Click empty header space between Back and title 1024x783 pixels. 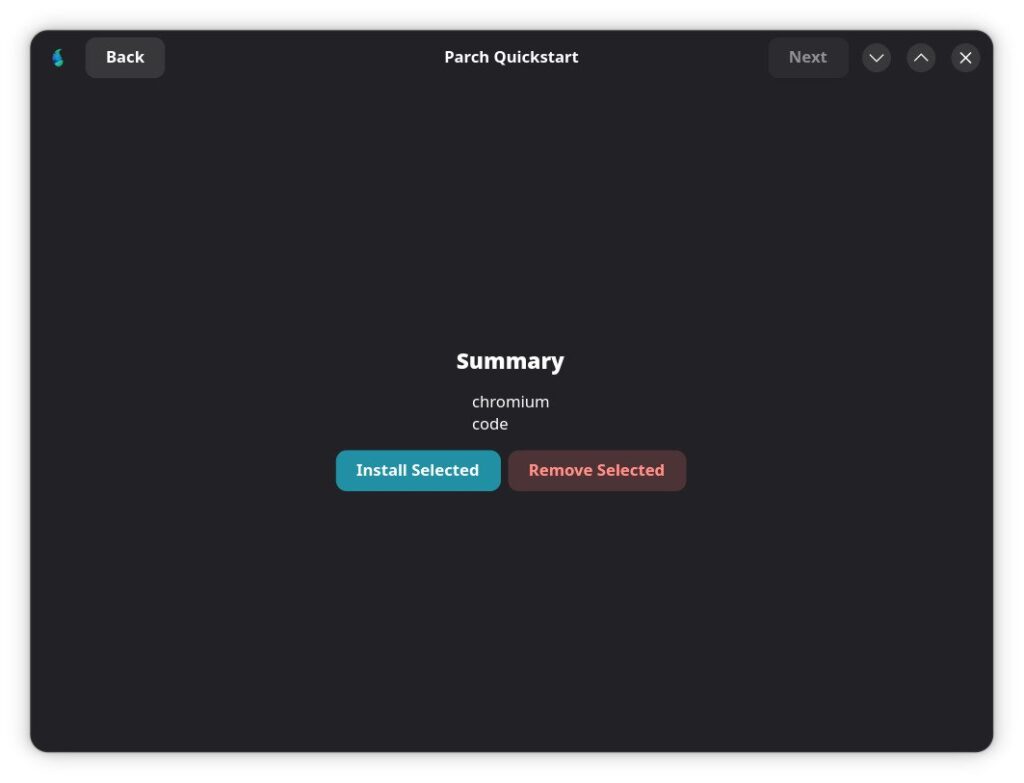[x=300, y=57]
